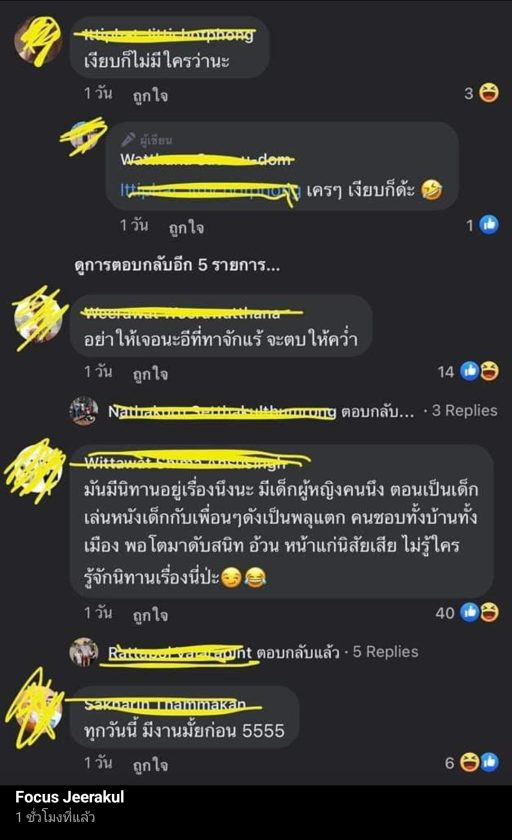
Task: Click the small avatar beside '3 Replies'
Action: tap(84, 411)
